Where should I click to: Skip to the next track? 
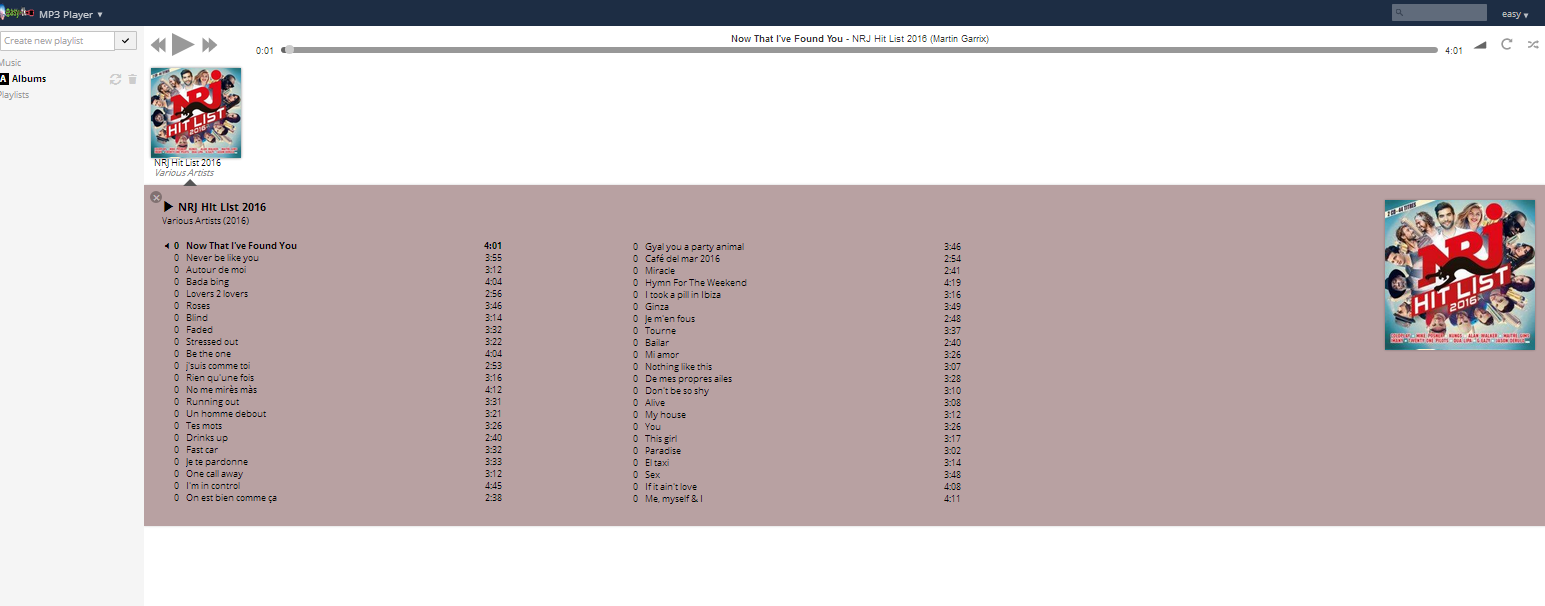pyautogui.click(x=209, y=45)
